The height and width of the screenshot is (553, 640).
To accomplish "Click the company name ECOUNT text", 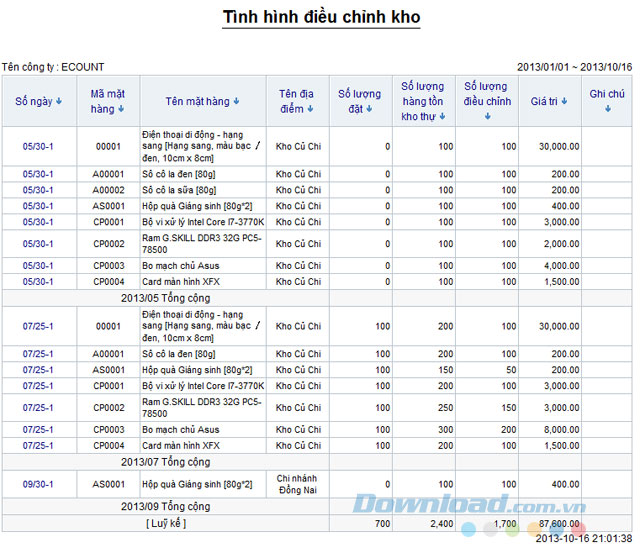I will [83, 67].
